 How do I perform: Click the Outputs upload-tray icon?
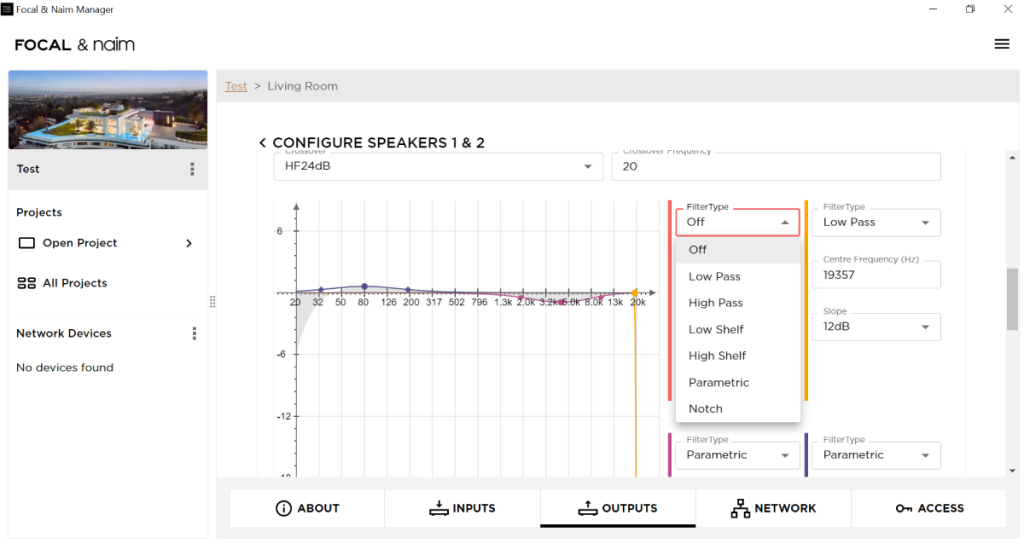click(x=588, y=508)
